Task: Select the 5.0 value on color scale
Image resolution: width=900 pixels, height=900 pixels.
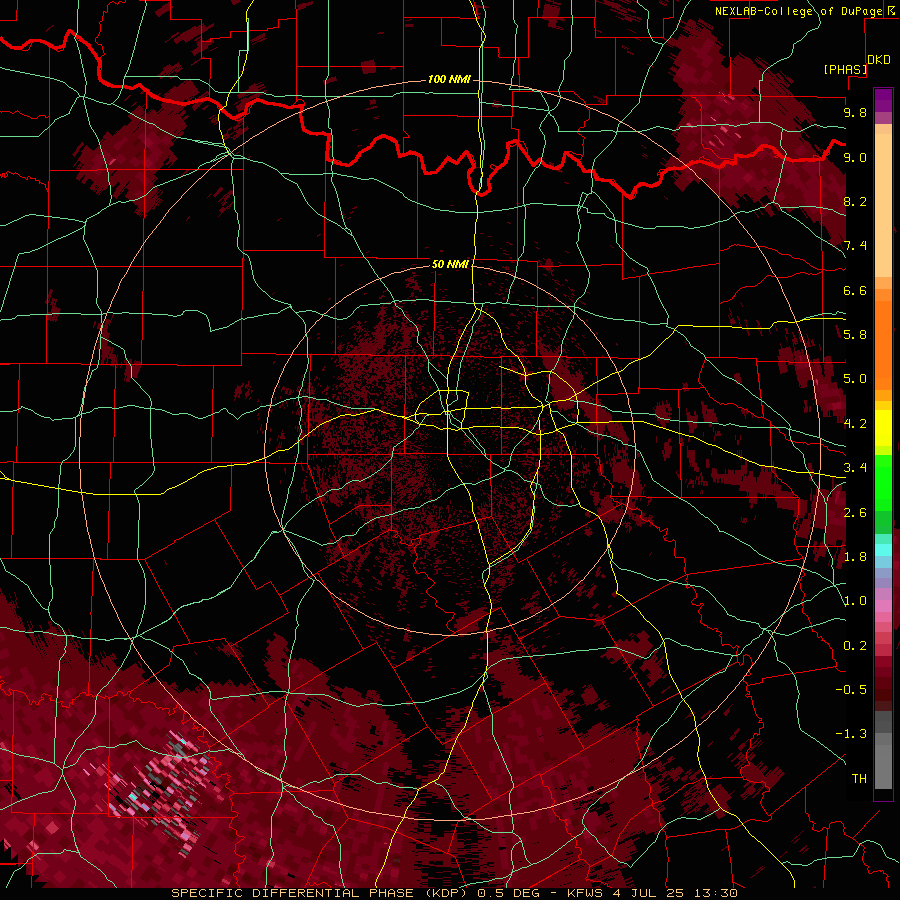Action: pos(855,379)
